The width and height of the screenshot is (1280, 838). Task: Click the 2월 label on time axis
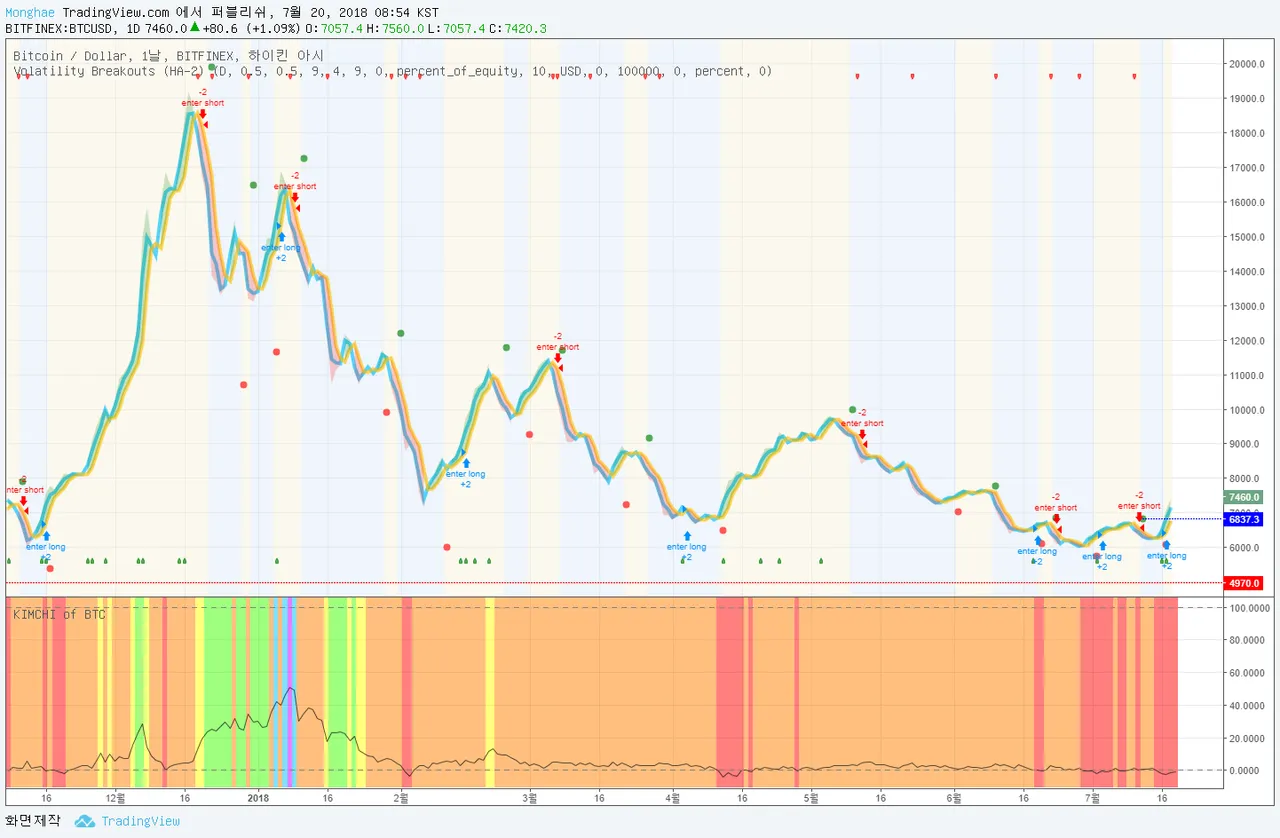pyautogui.click(x=401, y=798)
